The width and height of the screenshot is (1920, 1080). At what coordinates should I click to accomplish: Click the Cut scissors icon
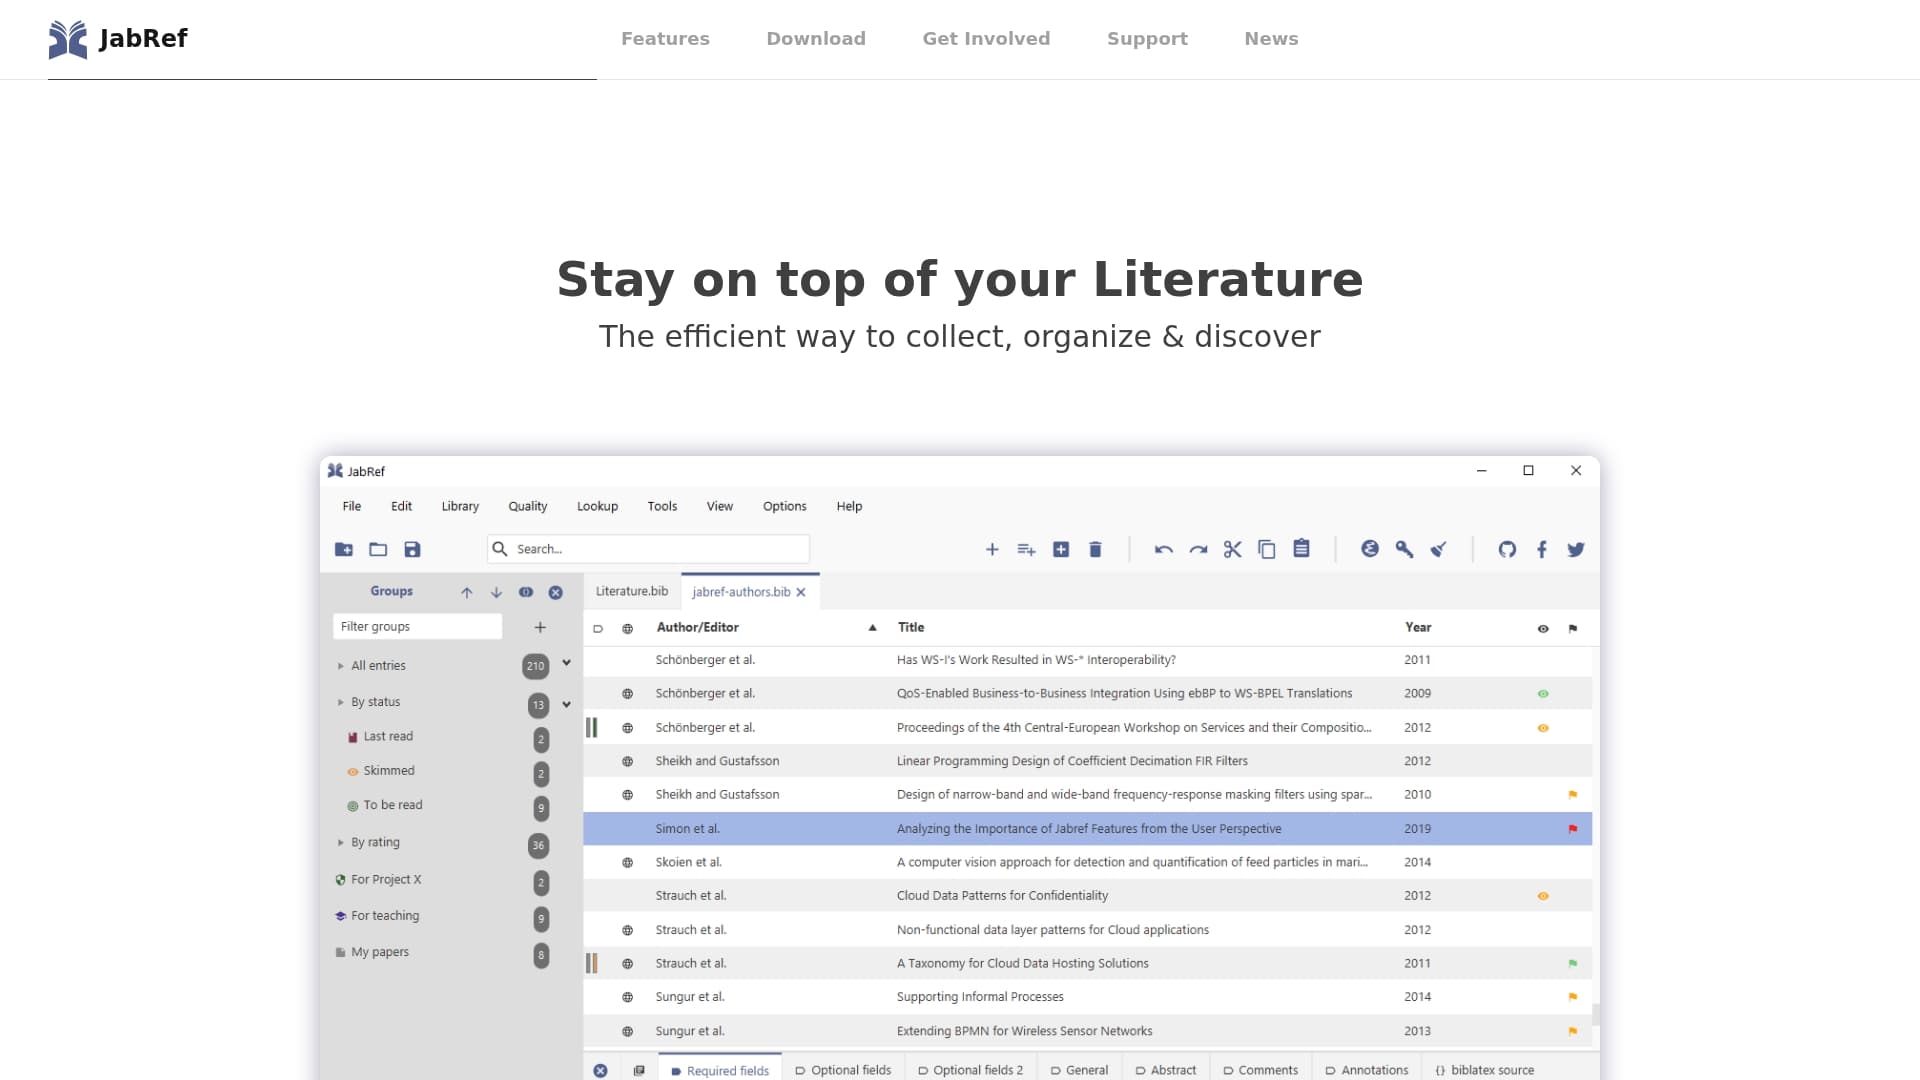click(1232, 549)
